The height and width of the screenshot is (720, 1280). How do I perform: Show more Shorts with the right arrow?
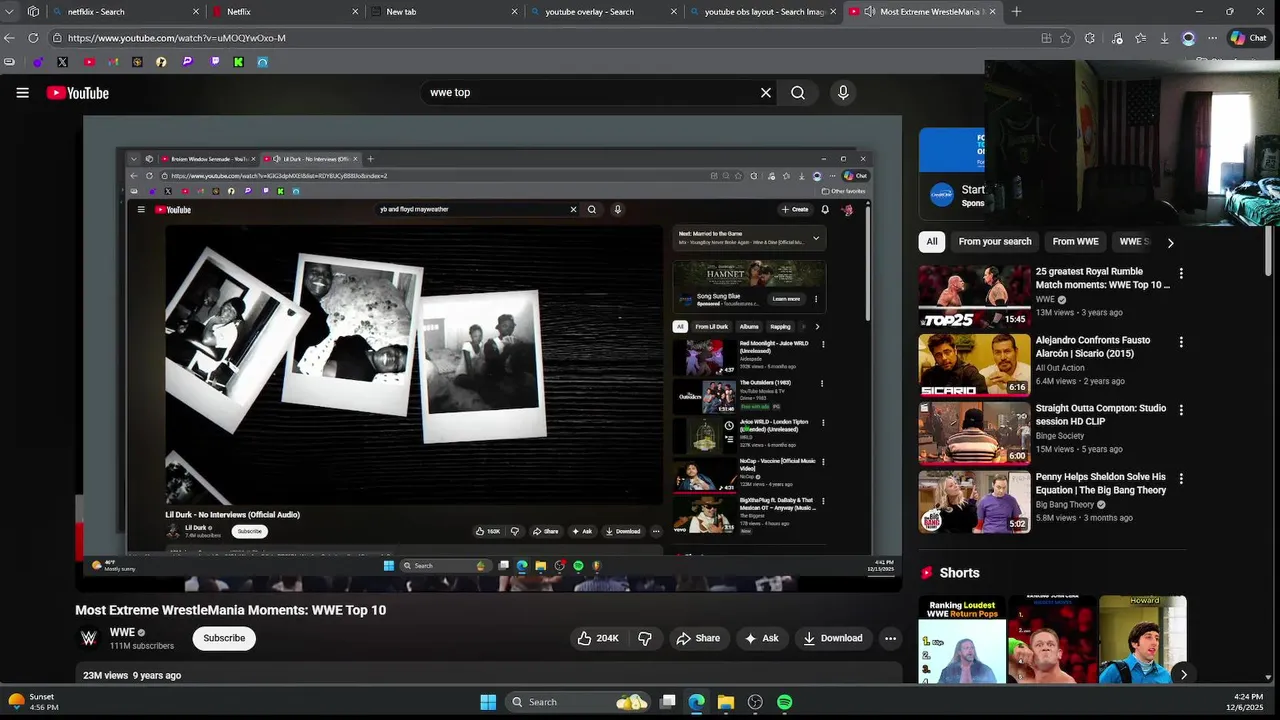click(1183, 674)
